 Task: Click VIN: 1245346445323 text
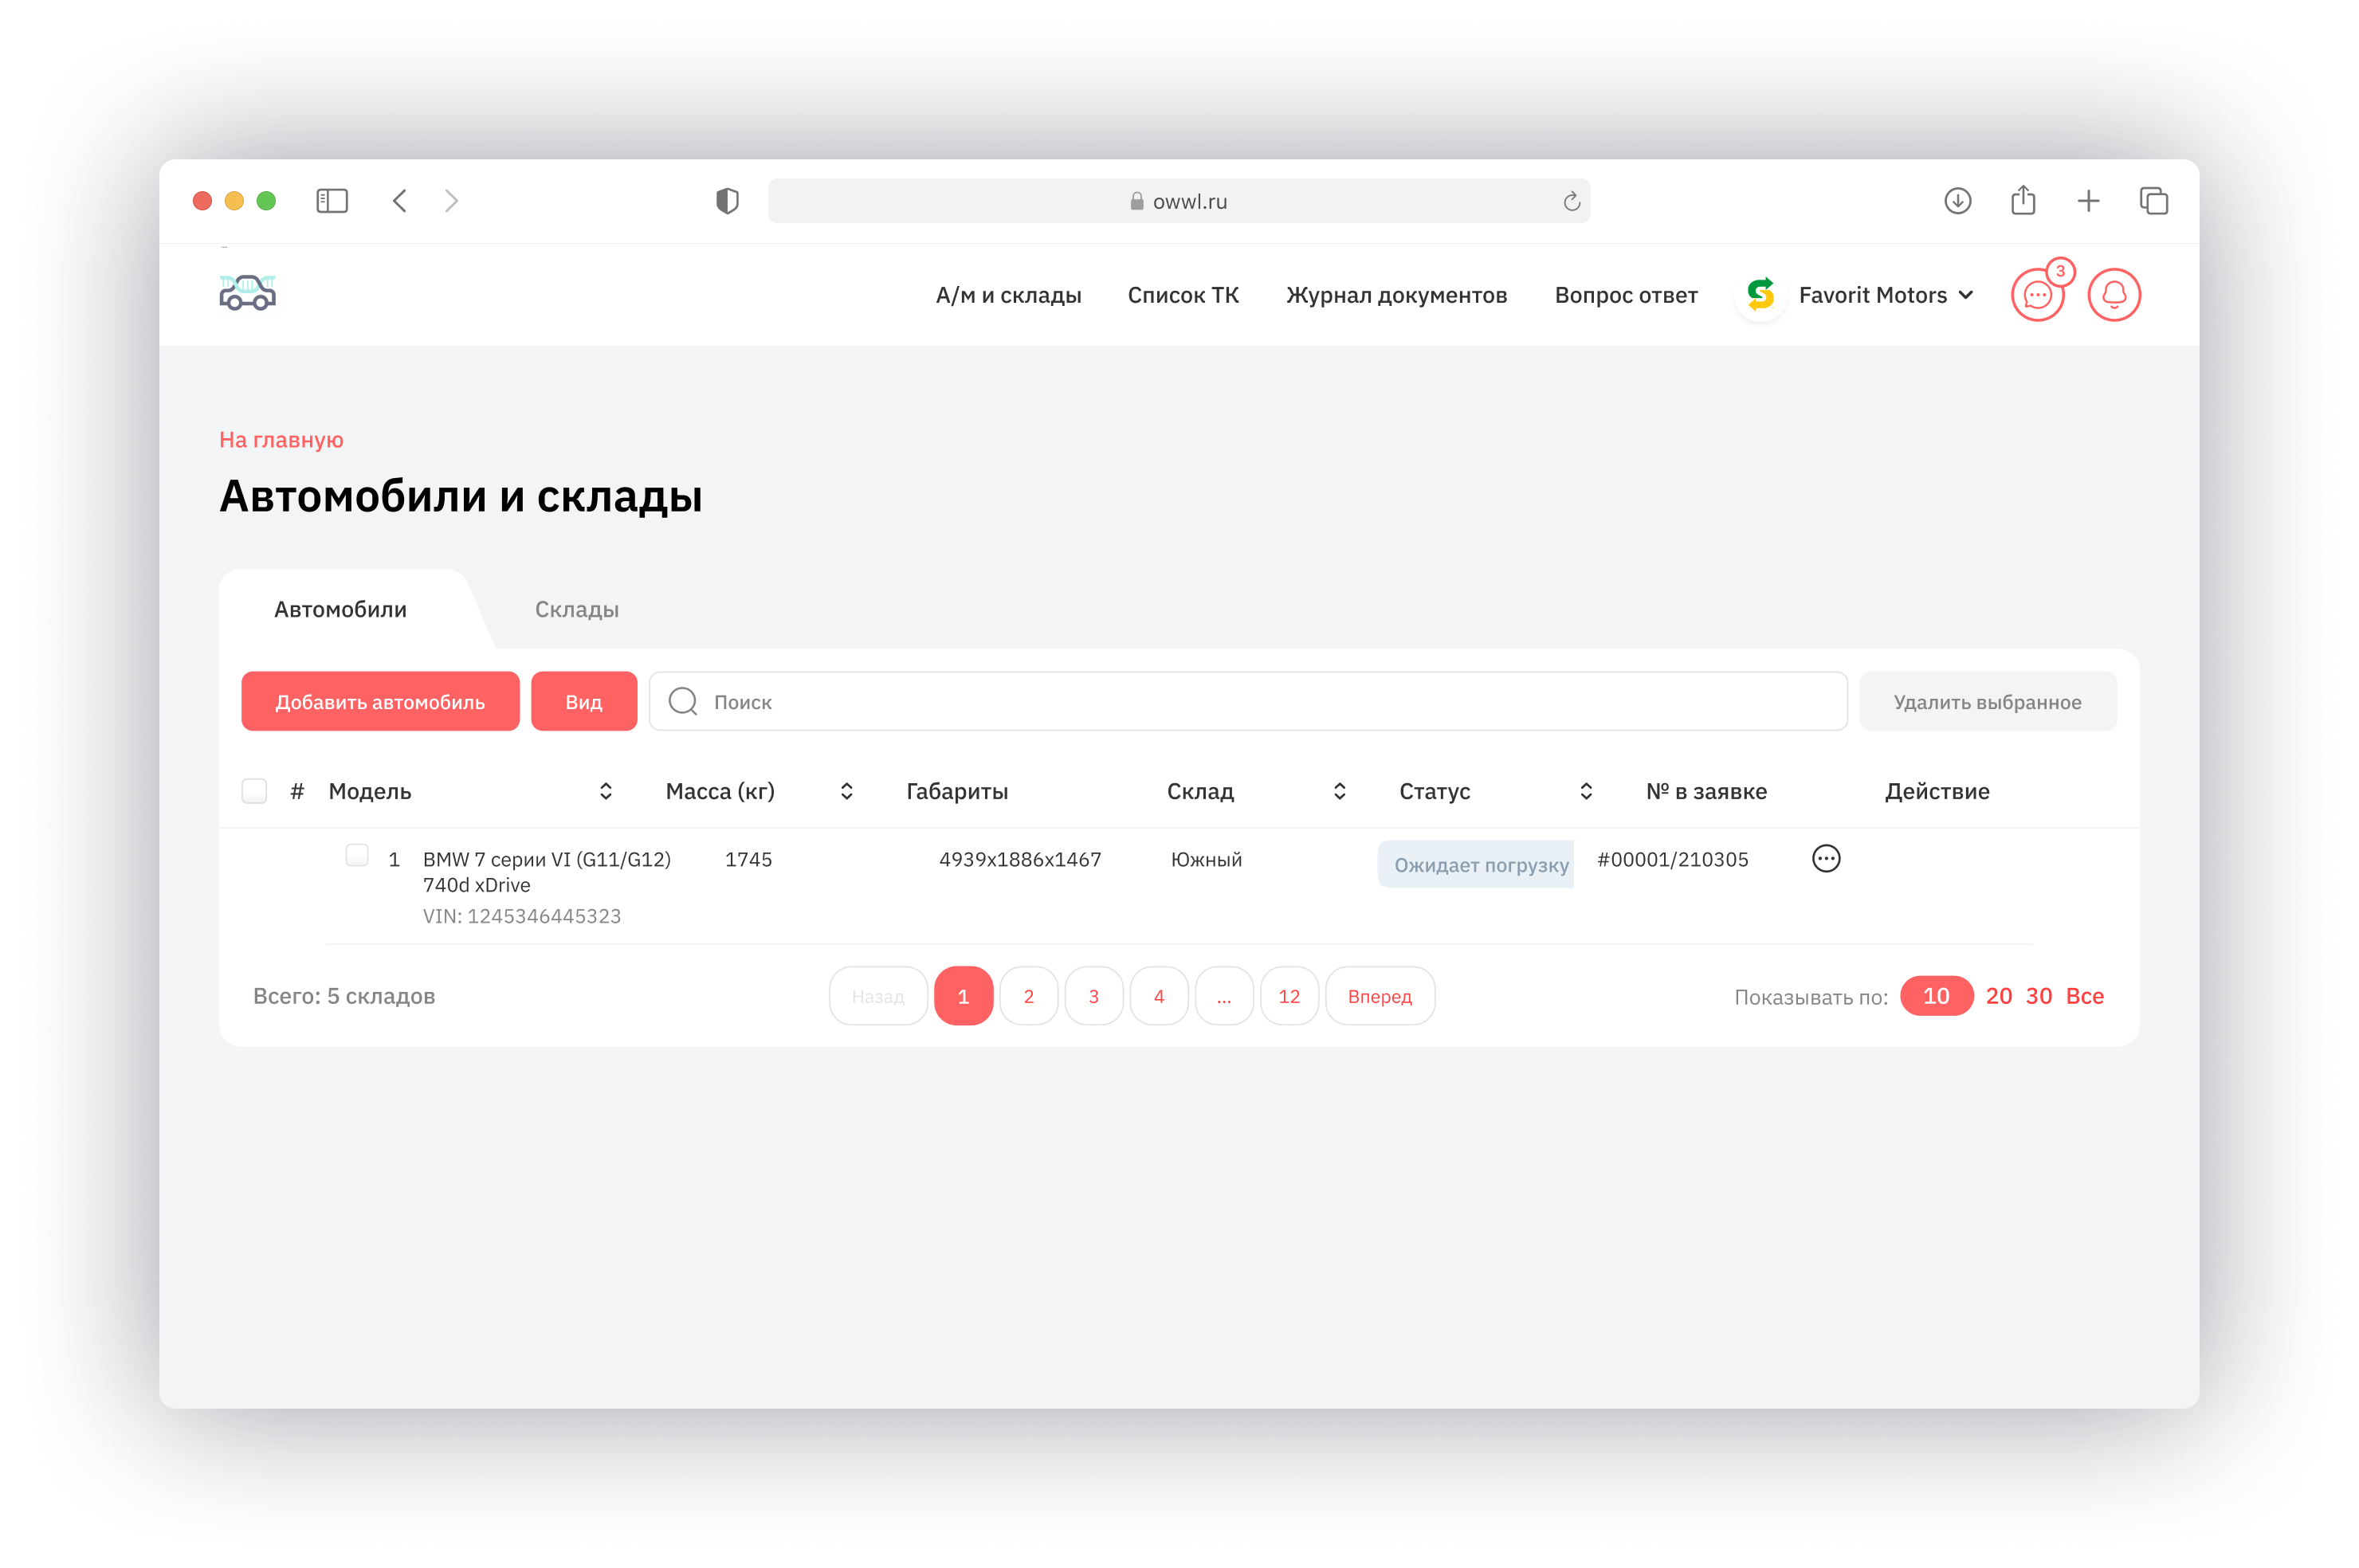tap(521, 916)
